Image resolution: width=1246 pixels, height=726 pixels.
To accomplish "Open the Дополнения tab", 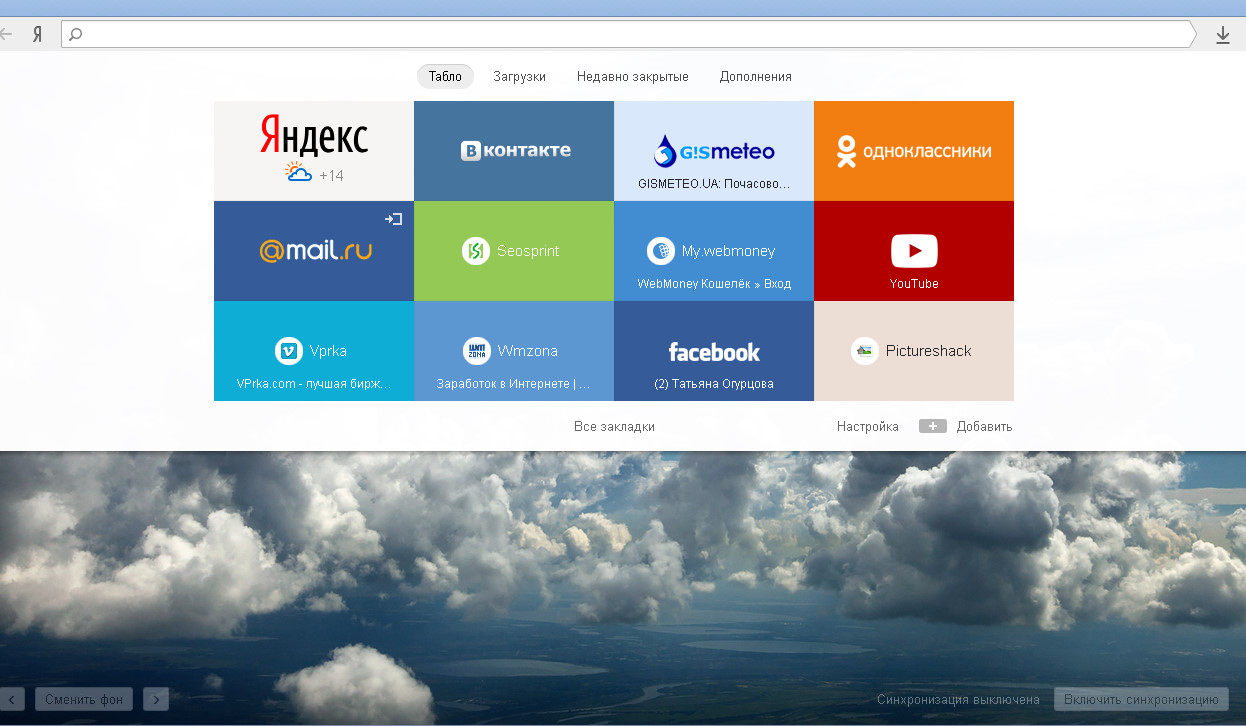I will pyautogui.click(x=756, y=76).
